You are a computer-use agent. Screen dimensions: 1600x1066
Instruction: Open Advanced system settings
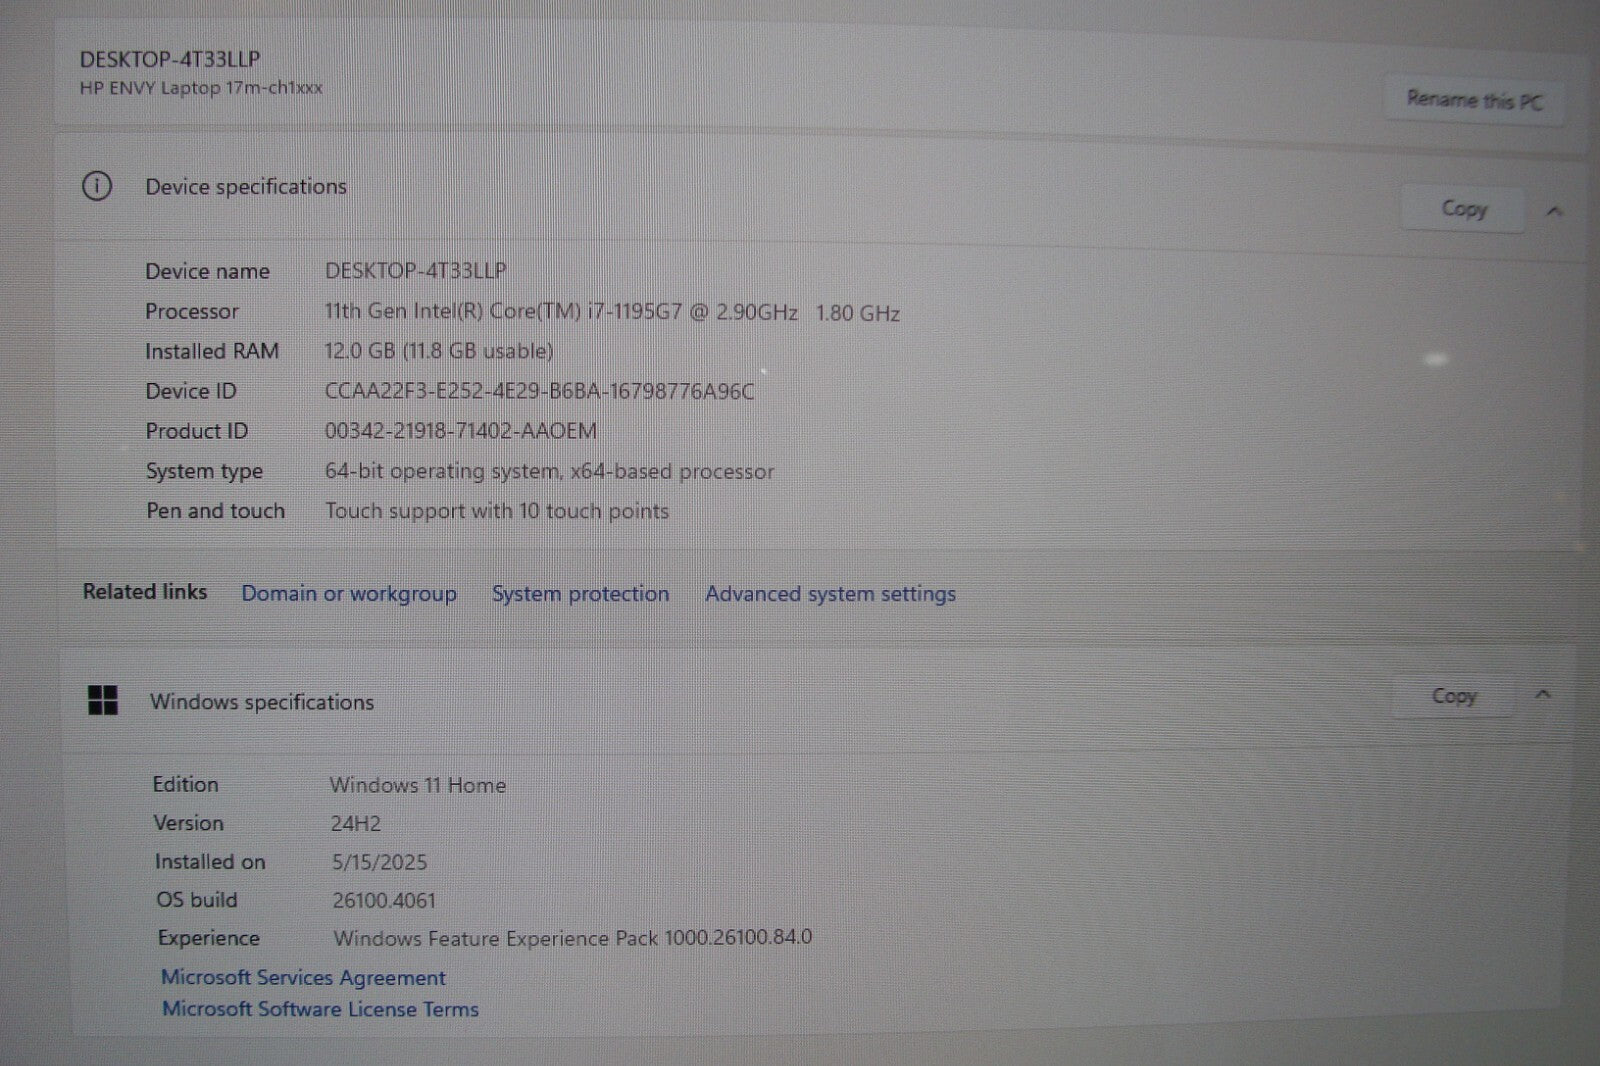830,594
